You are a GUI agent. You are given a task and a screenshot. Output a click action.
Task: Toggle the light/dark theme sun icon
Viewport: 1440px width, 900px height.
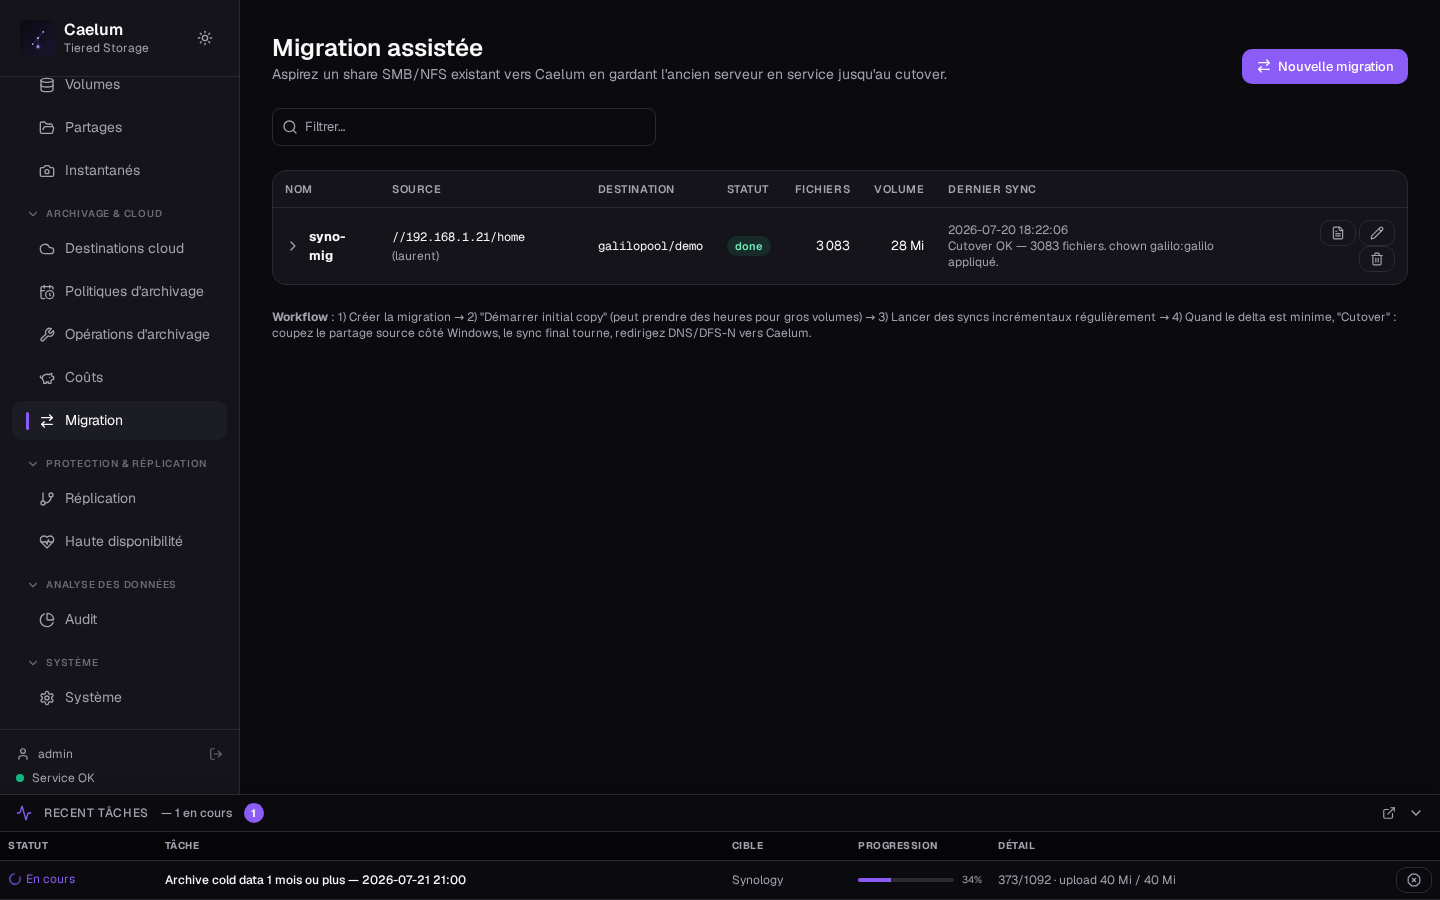point(205,38)
